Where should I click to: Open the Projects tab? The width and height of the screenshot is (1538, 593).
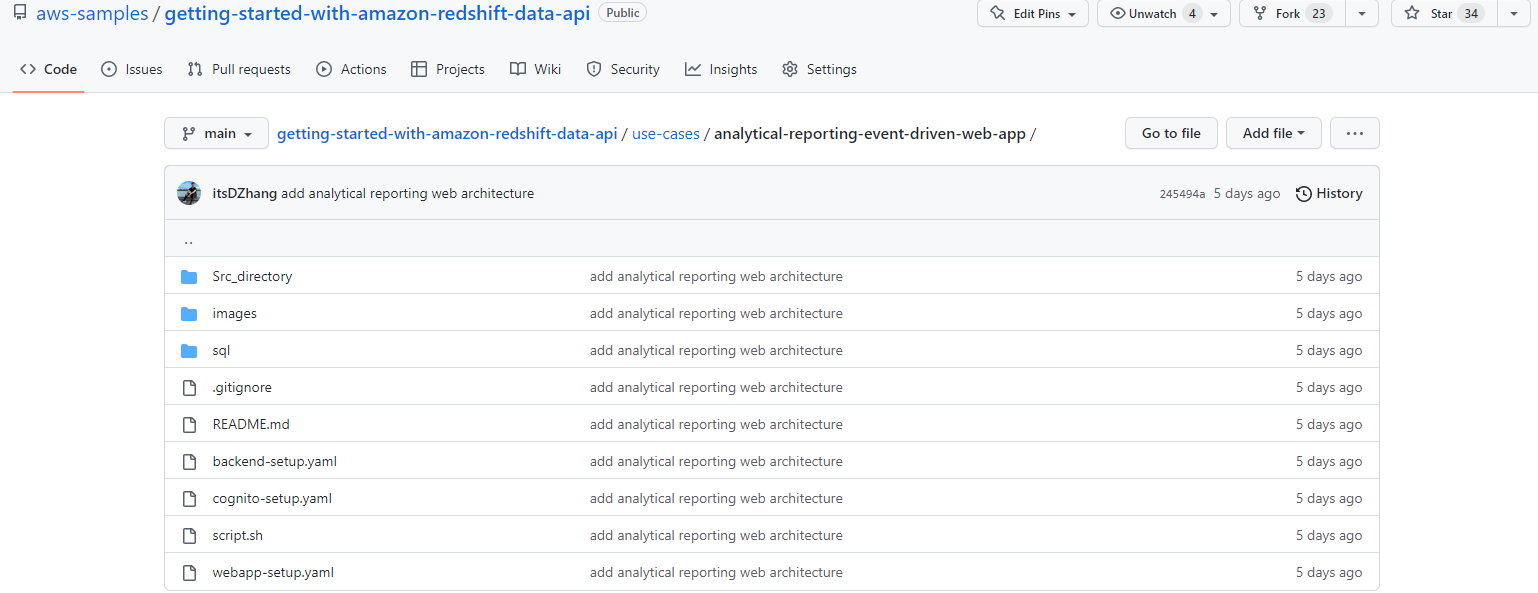(x=448, y=69)
